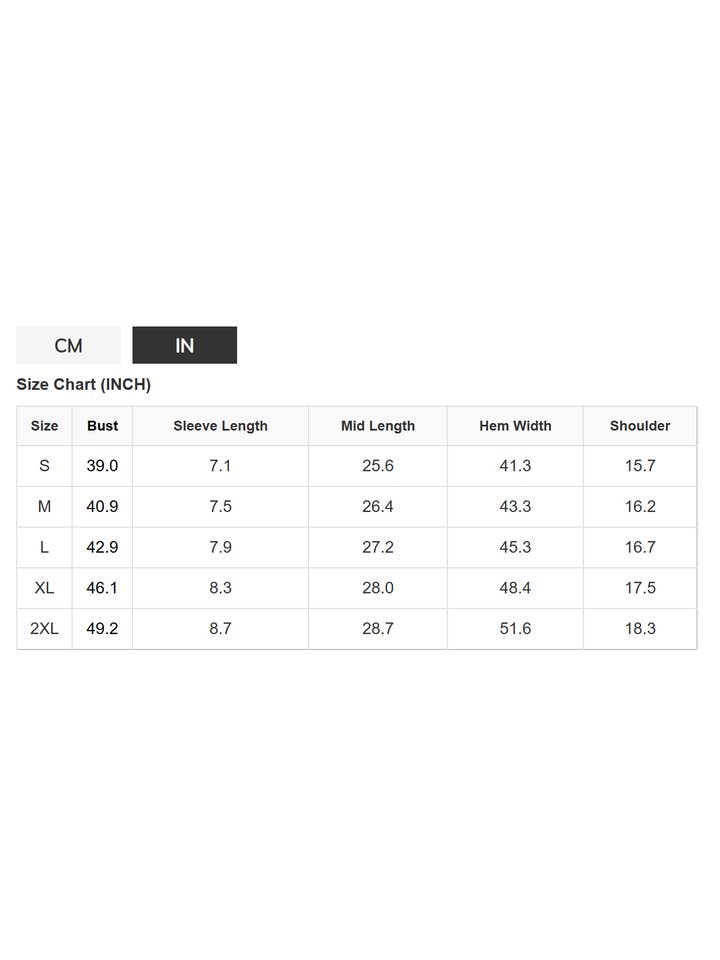Select sleeve length 7.5 for size M
The height and width of the screenshot is (960, 720).
[x=220, y=507]
